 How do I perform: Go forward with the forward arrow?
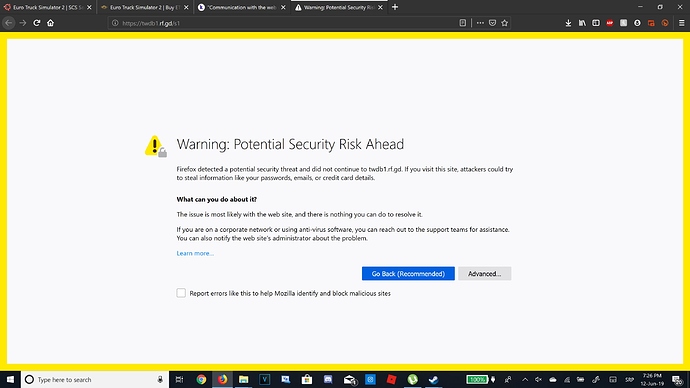point(23,23)
